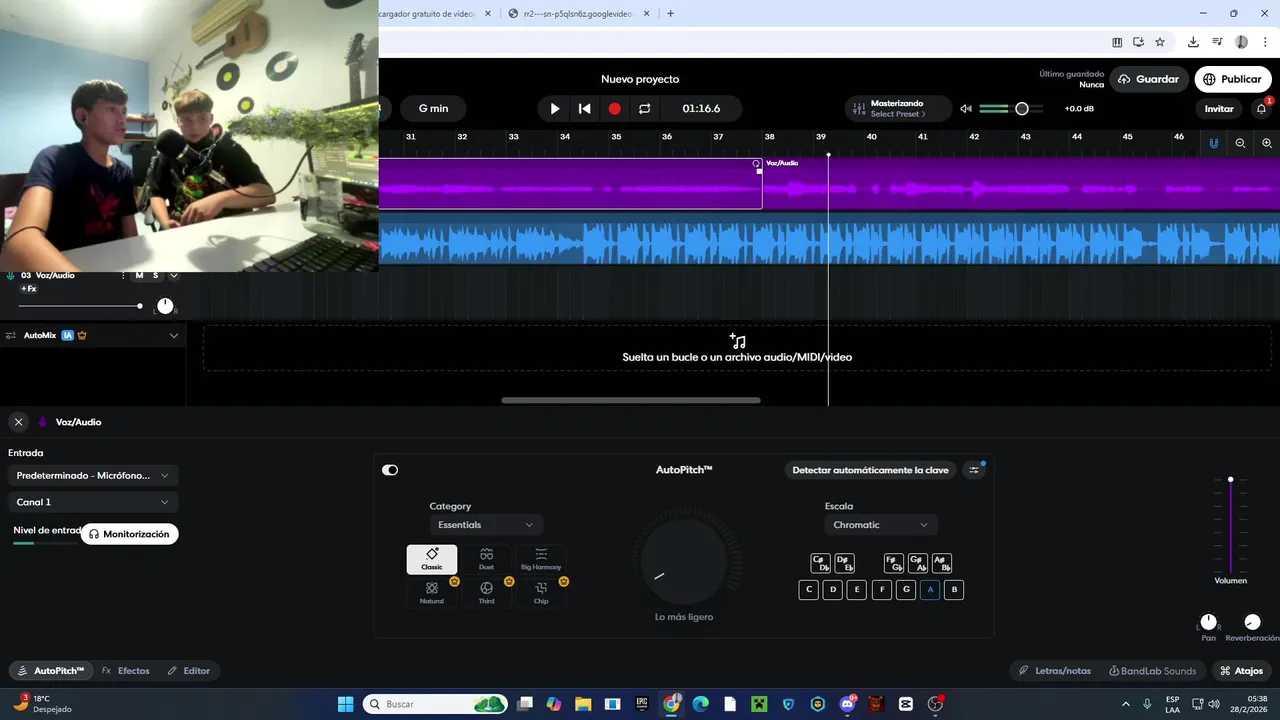Zoom in on the timeline

tap(1267, 143)
